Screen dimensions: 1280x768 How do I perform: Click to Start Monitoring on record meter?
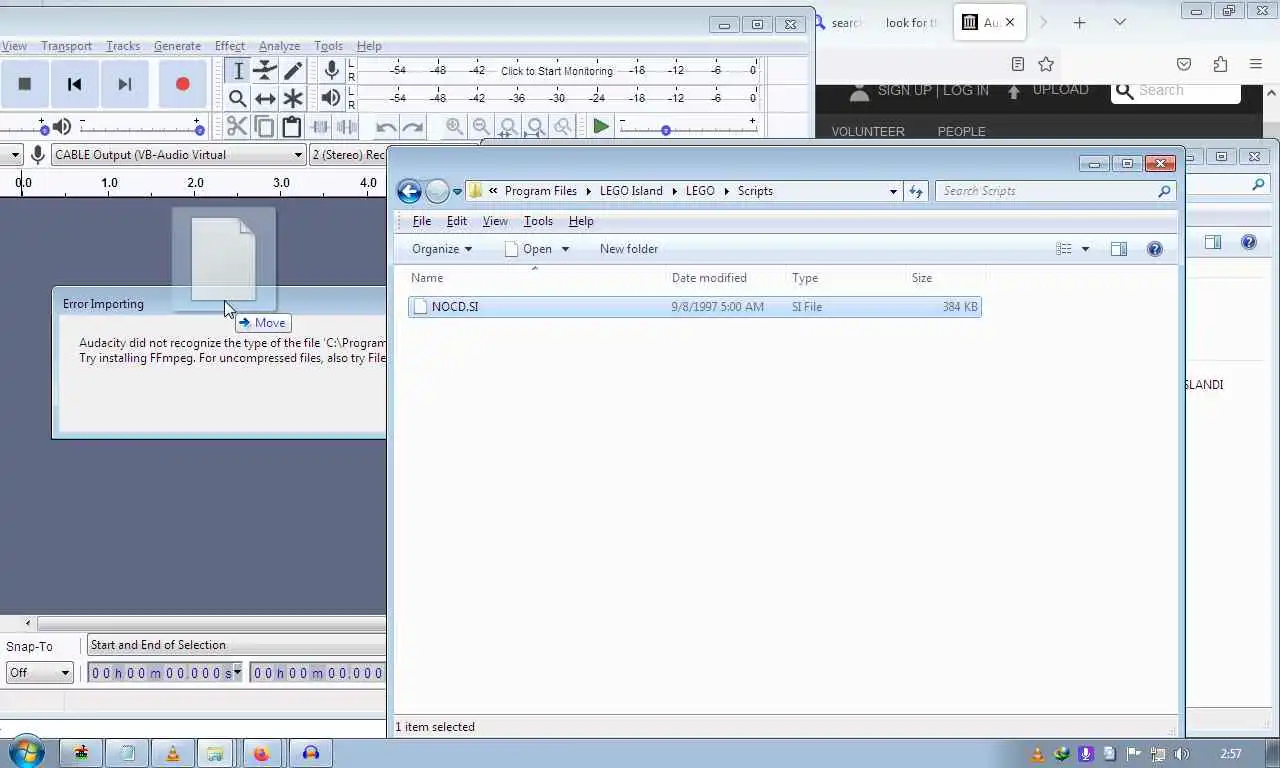(x=556, y=71)
